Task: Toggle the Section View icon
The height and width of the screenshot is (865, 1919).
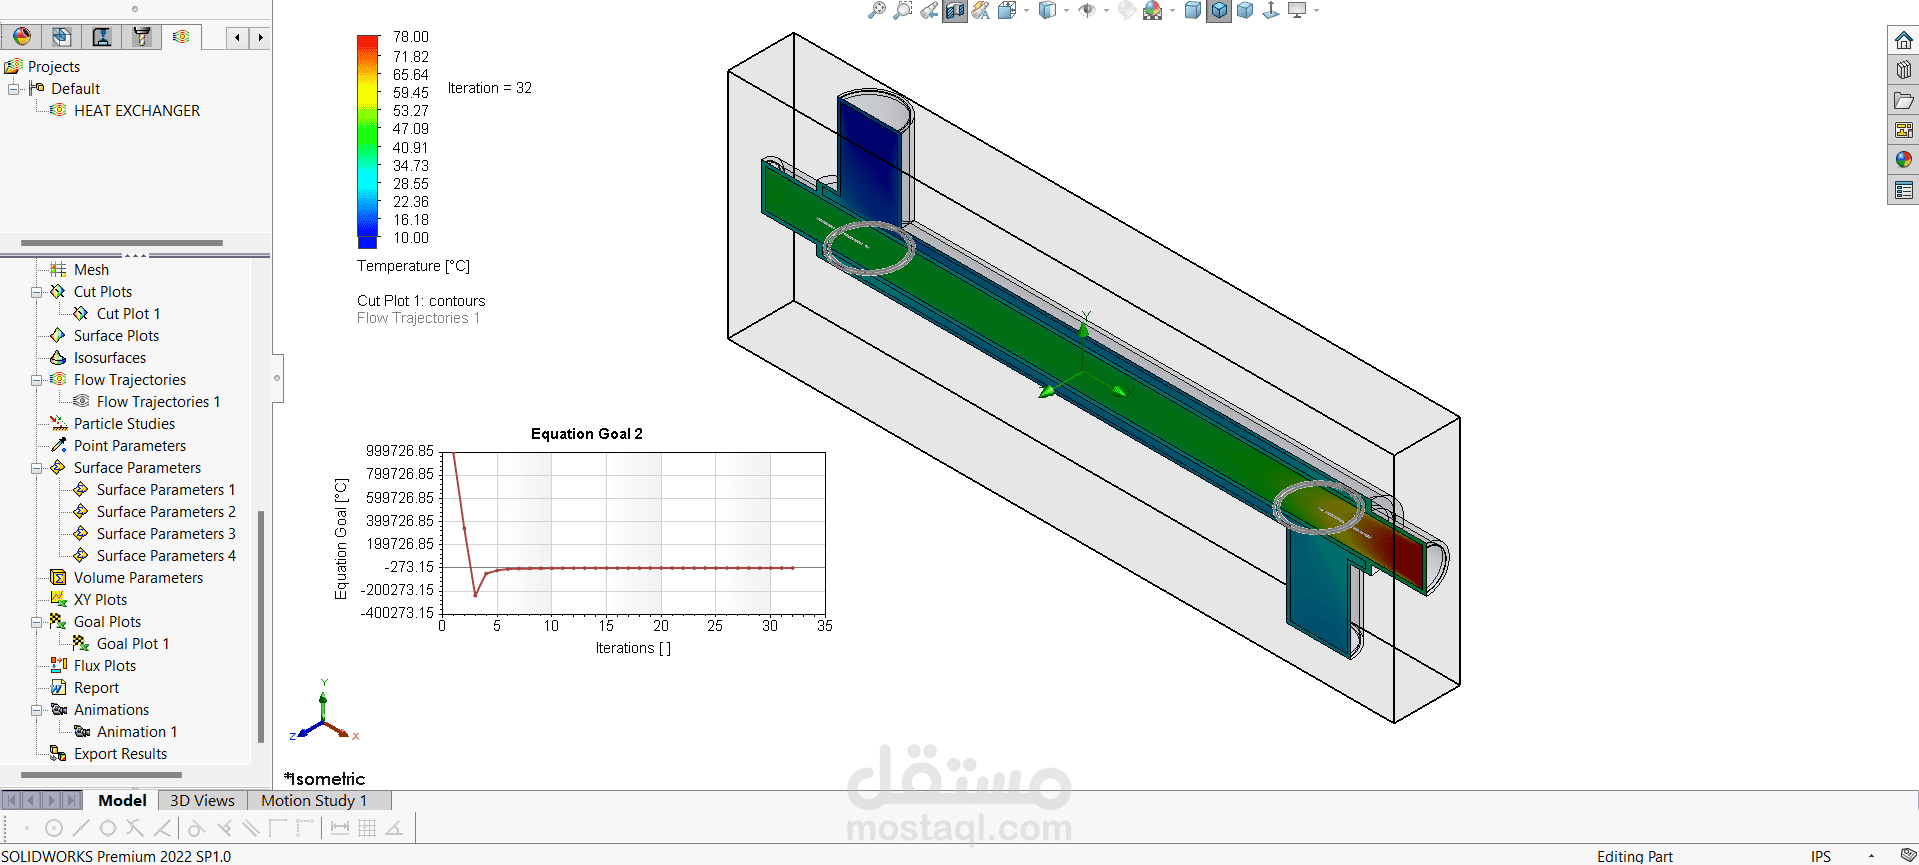Action: point(955,10)
